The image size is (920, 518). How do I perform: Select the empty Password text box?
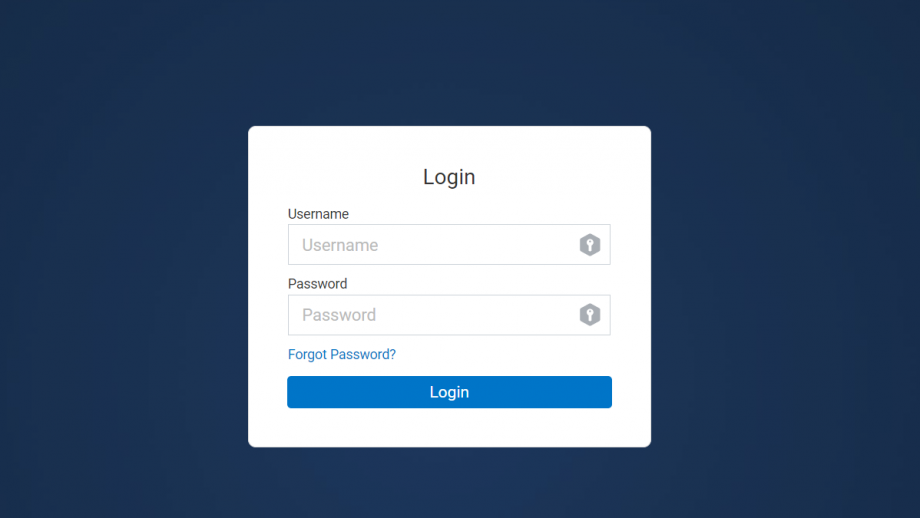(x=449, y=315)
